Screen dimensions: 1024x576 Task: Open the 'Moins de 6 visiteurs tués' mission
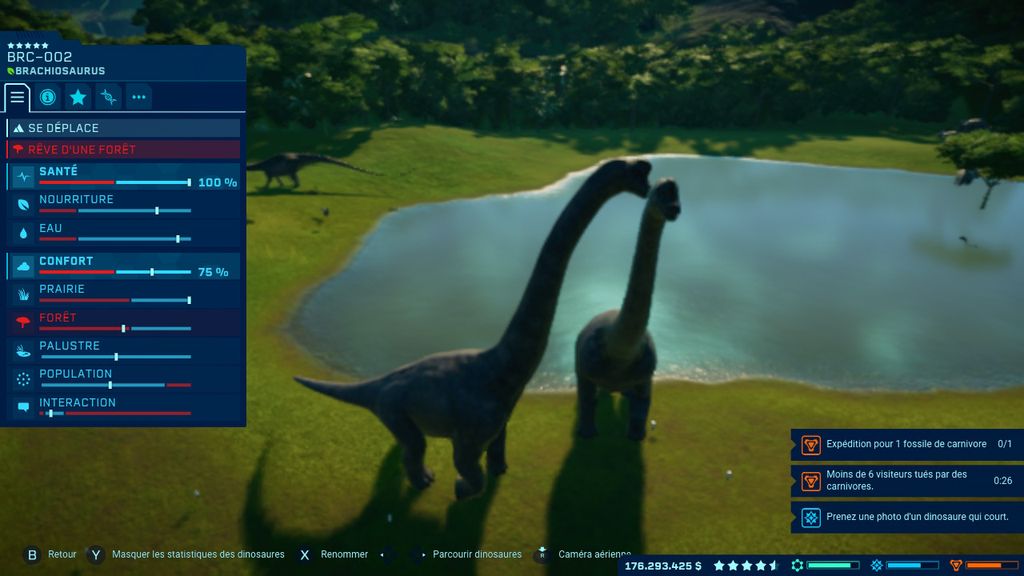click(907, 481)
